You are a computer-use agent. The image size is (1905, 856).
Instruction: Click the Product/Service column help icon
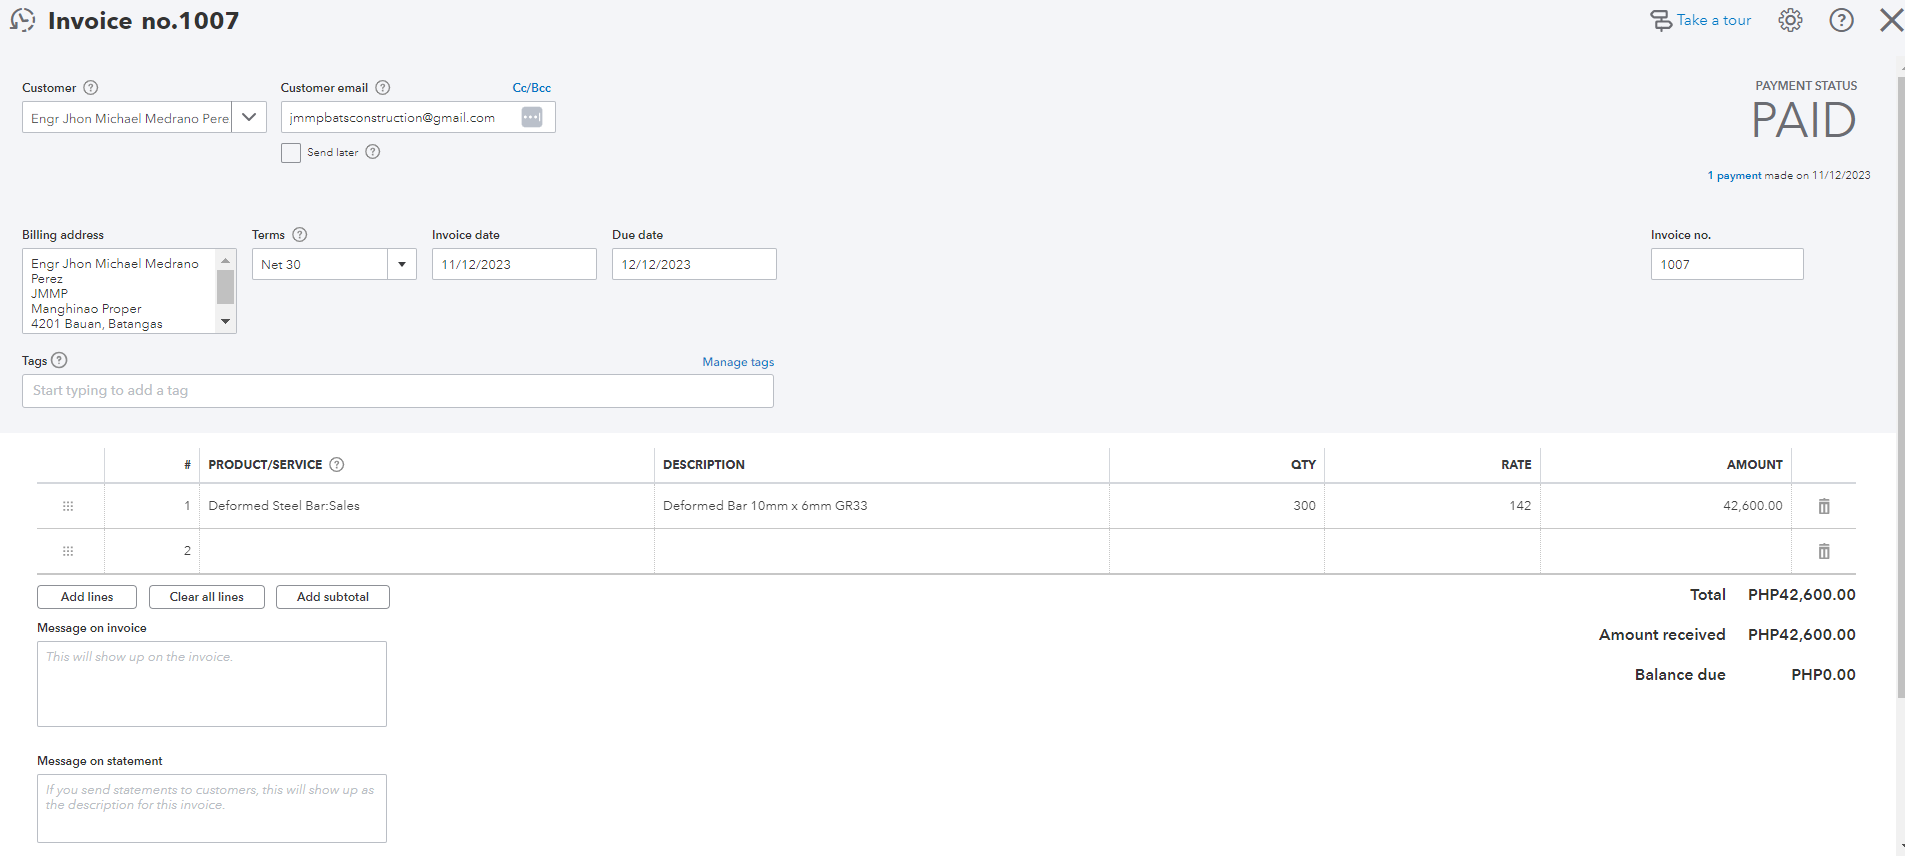pyautogui.click(x=337, y=464)
